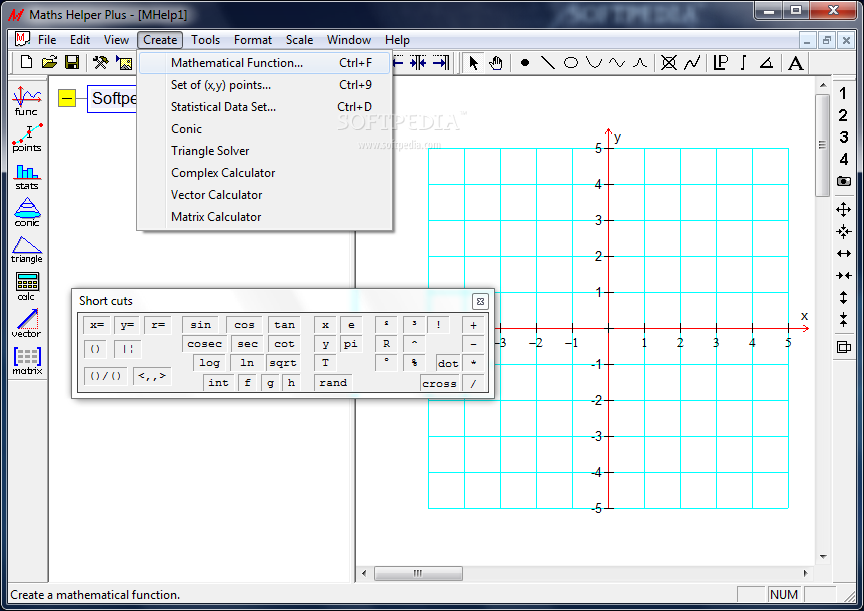864x611 pixels.
Task: Open the matrix sidebar icon
Action: click(26, 361)
